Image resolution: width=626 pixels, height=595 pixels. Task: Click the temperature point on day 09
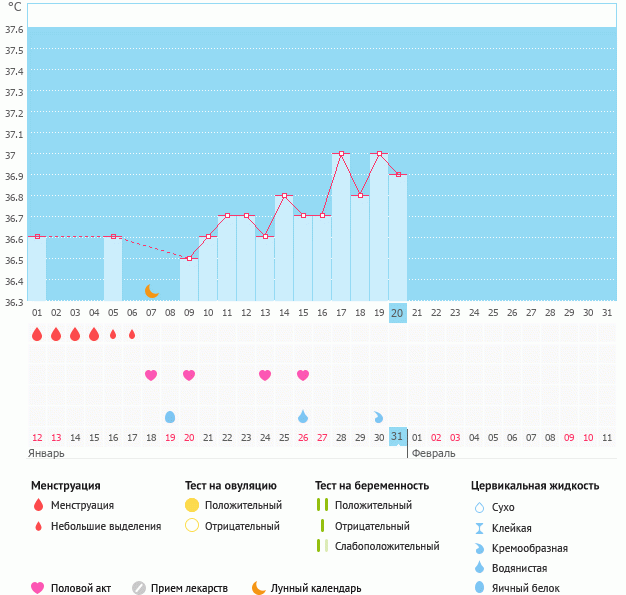[189, 258]
